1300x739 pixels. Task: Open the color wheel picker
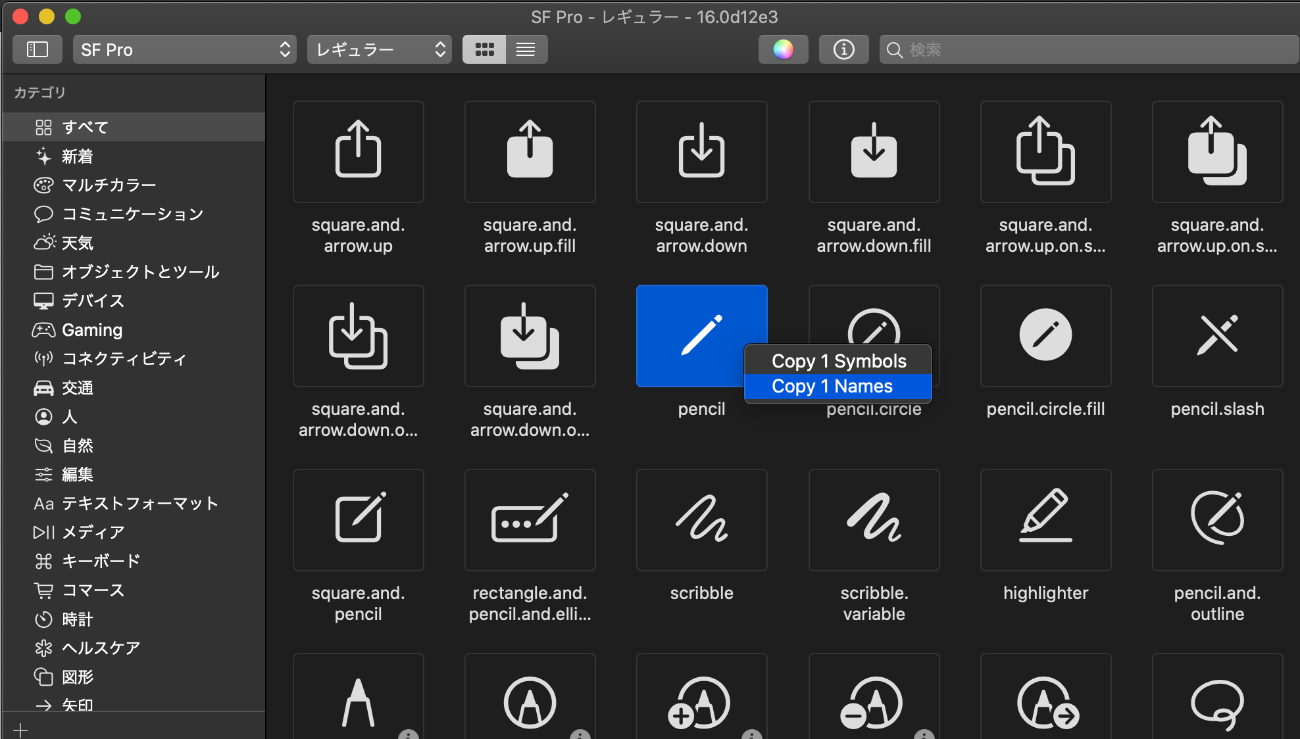[x=783, y=49]
